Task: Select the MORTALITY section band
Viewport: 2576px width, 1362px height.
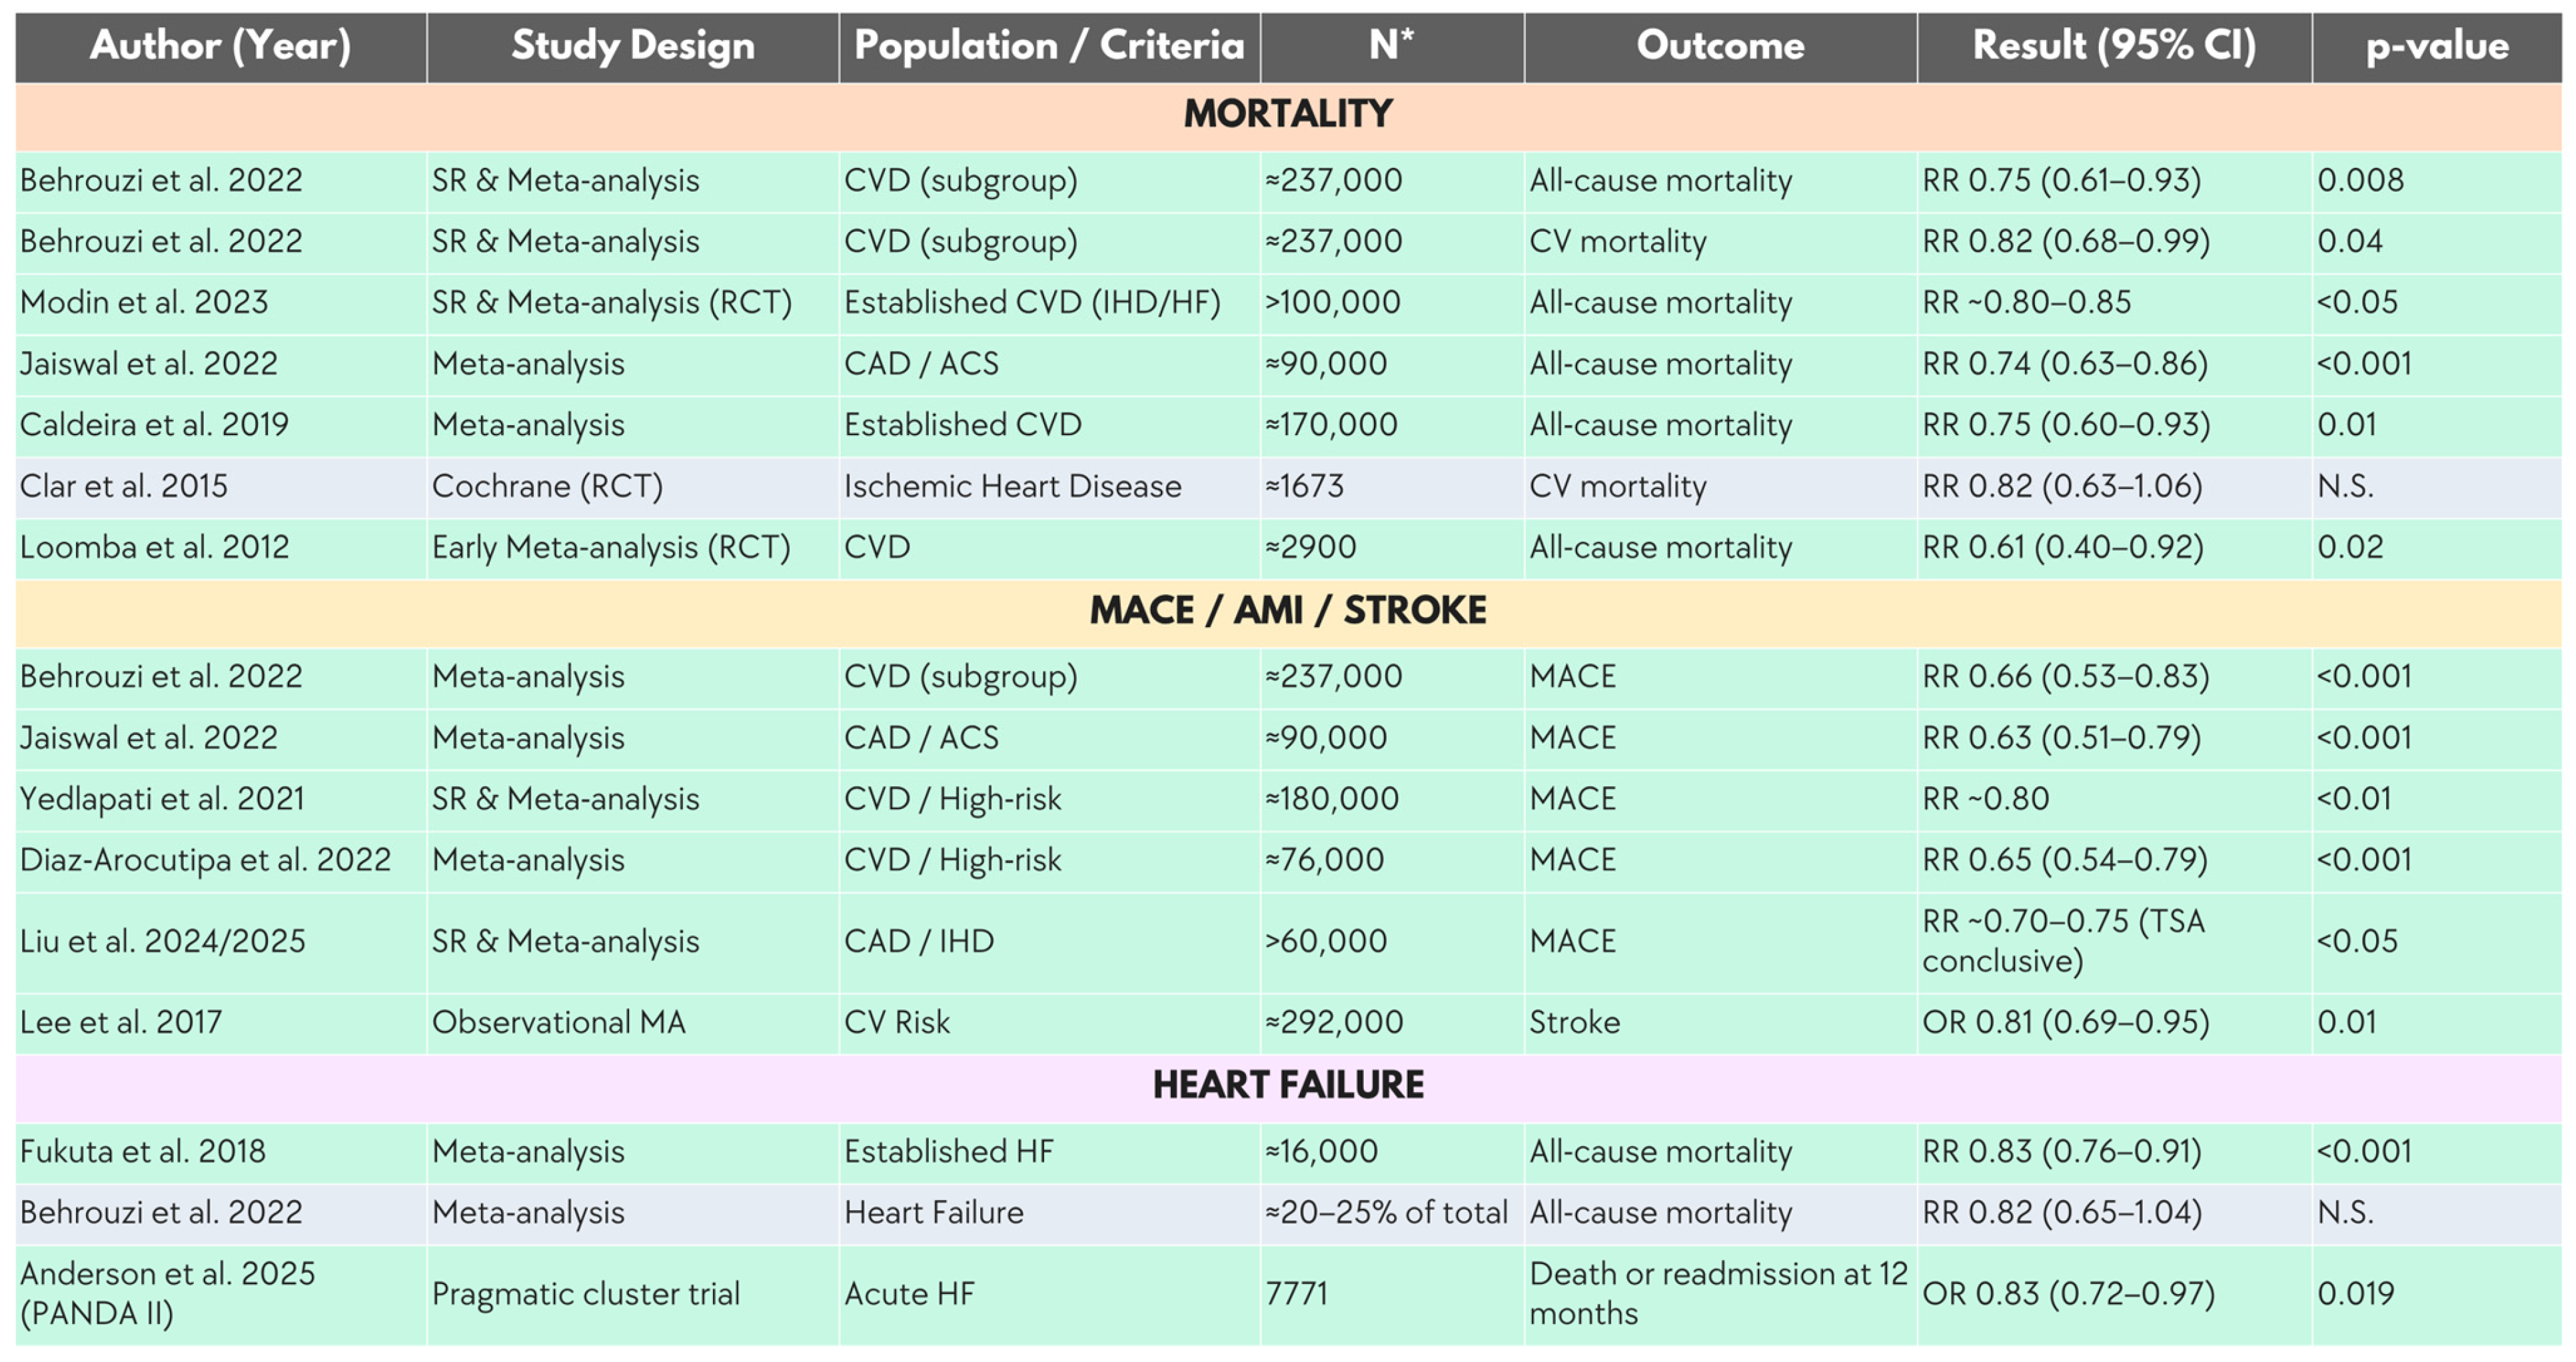Action: (x=1288, y=114)
